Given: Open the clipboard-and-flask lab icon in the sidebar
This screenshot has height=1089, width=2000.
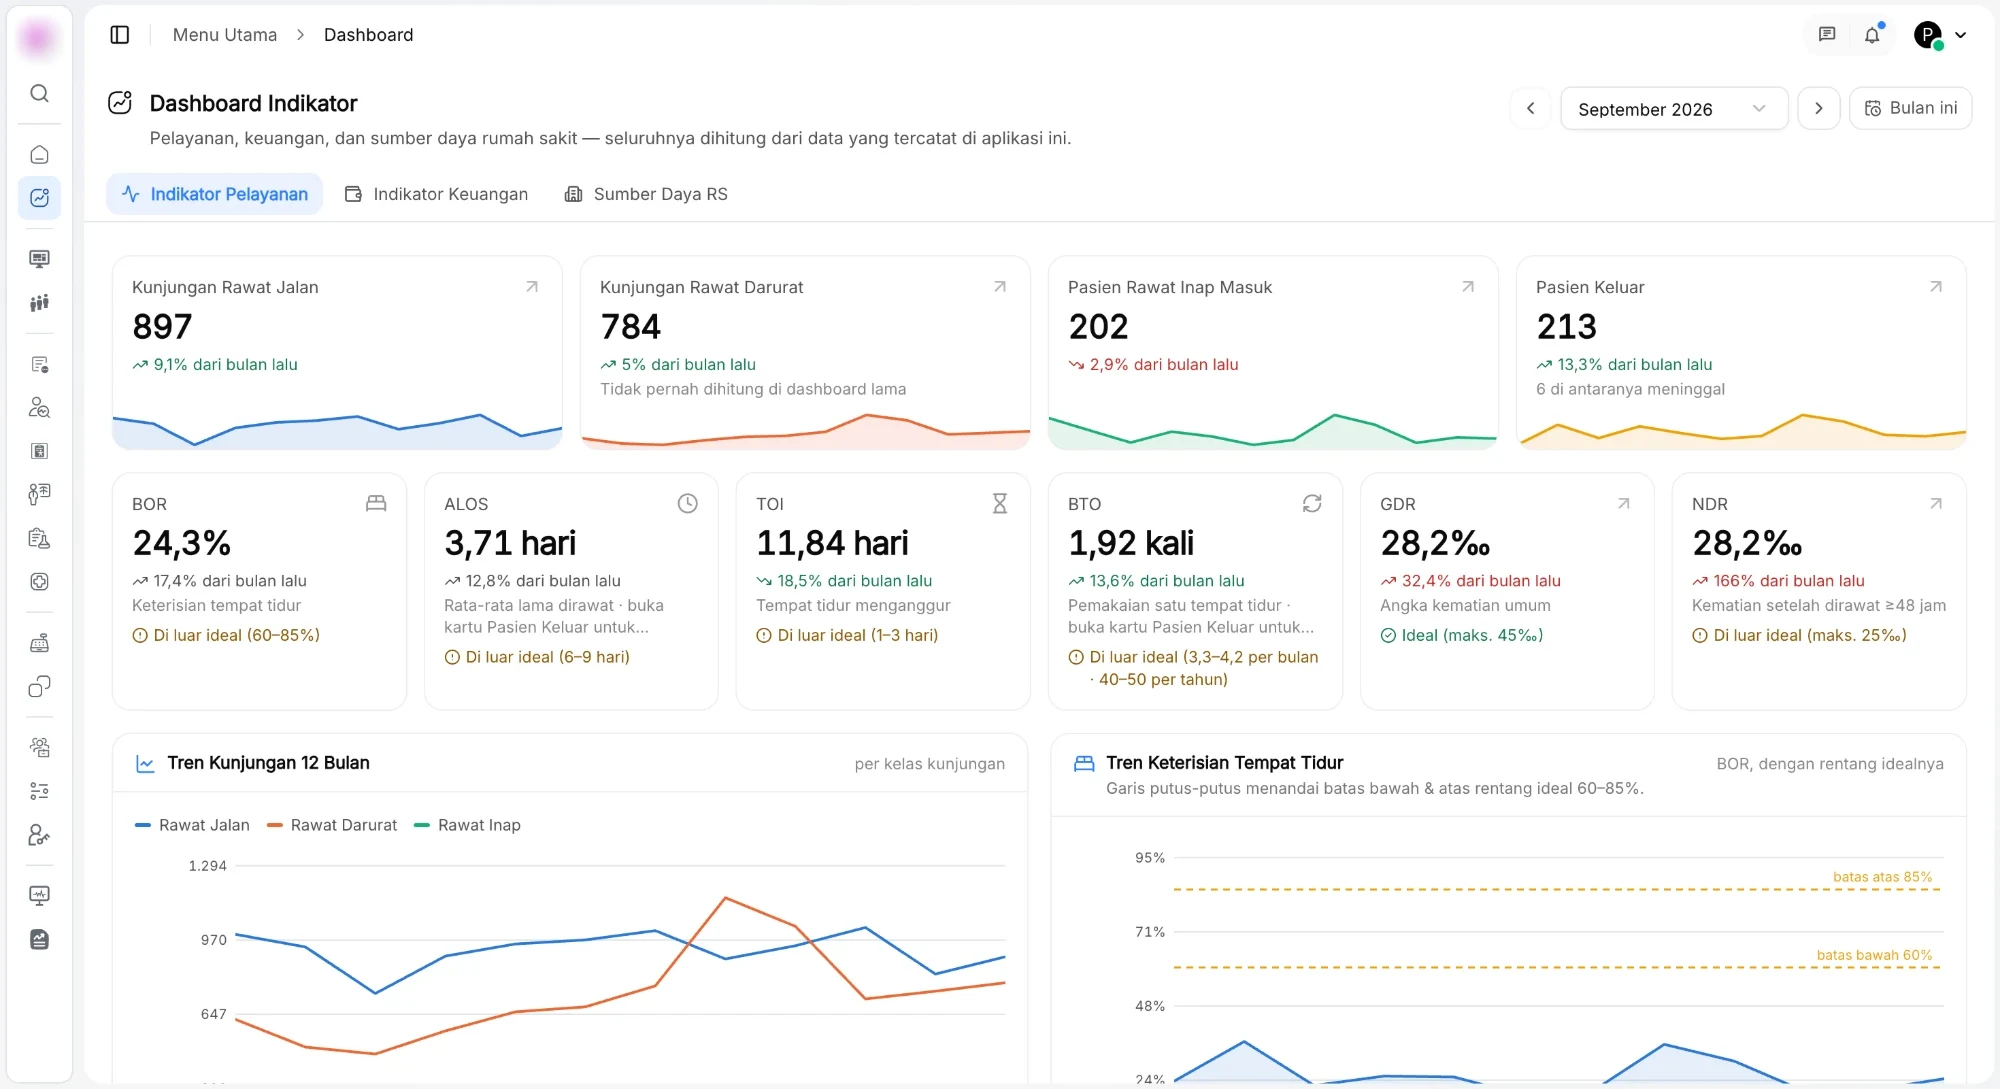Looking at the screenshot, I should point(39,539).
